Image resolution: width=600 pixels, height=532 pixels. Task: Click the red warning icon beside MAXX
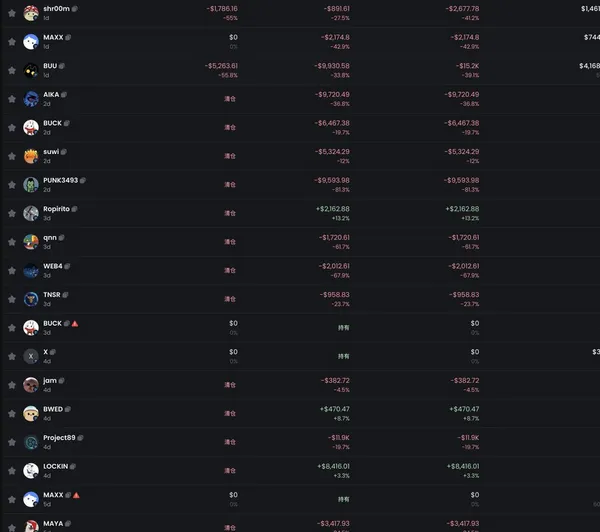click(x=76, y=495)
